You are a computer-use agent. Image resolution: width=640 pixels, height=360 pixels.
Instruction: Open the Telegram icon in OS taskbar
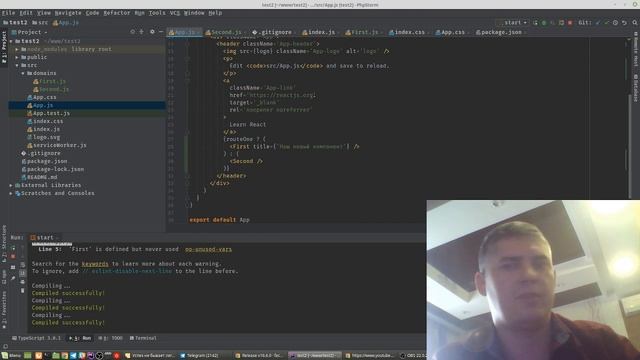click(x=73, y=356)
